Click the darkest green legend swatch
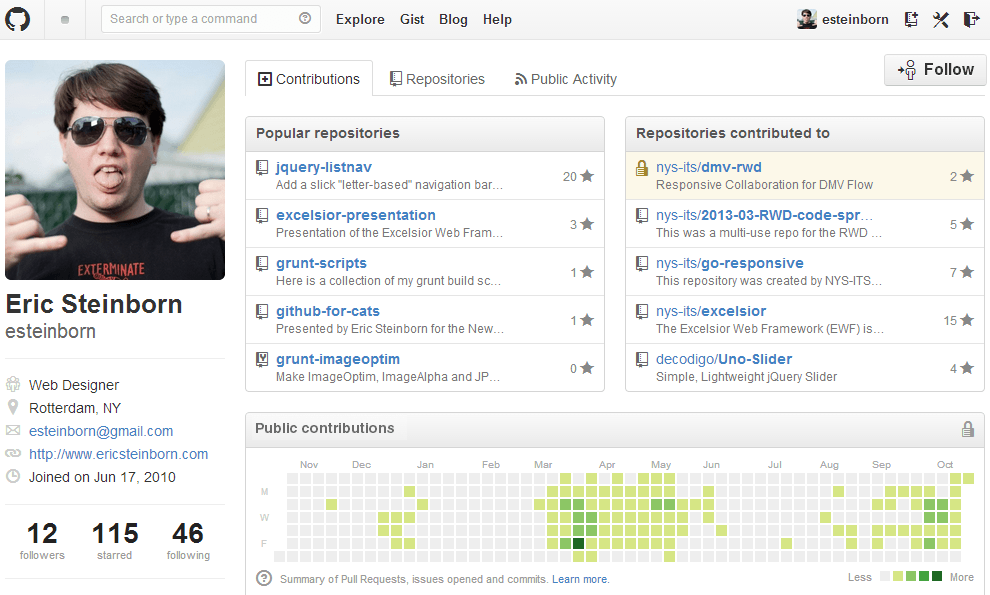This screenshot has width=990, height=595. tap(937, 576)
